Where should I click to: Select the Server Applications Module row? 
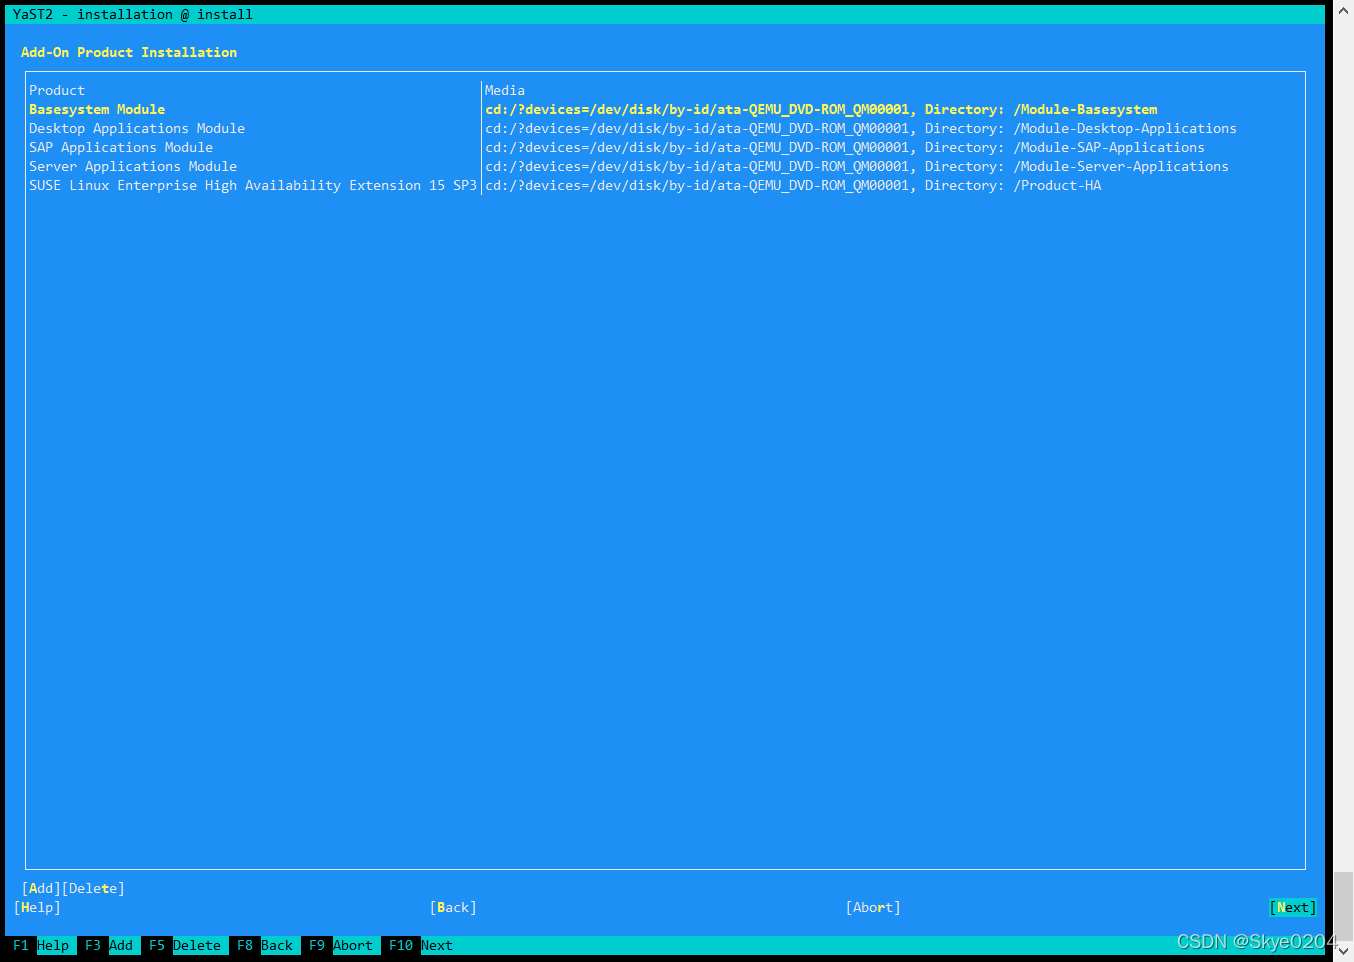pyautogui.click(x=665, y=167)
